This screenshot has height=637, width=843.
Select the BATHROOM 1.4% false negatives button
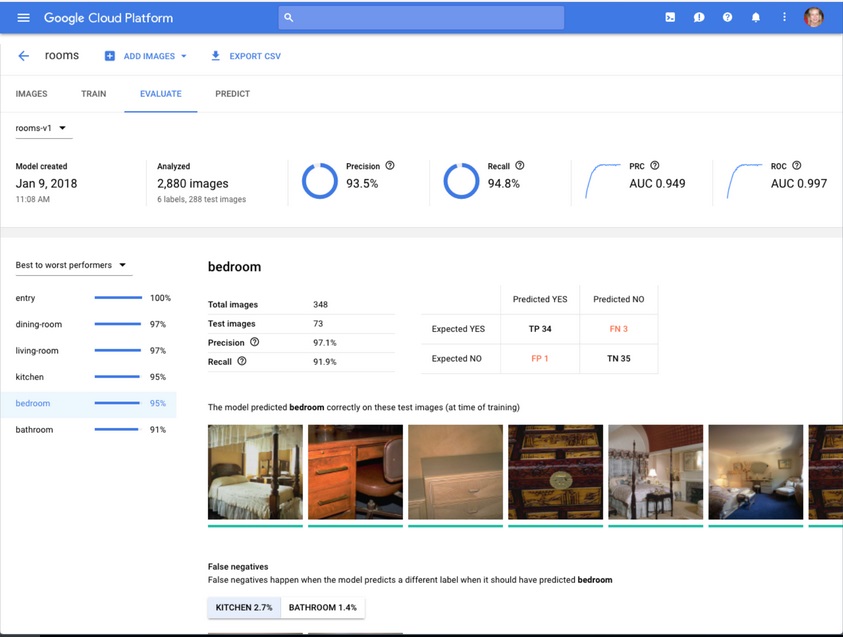(323, 607)
